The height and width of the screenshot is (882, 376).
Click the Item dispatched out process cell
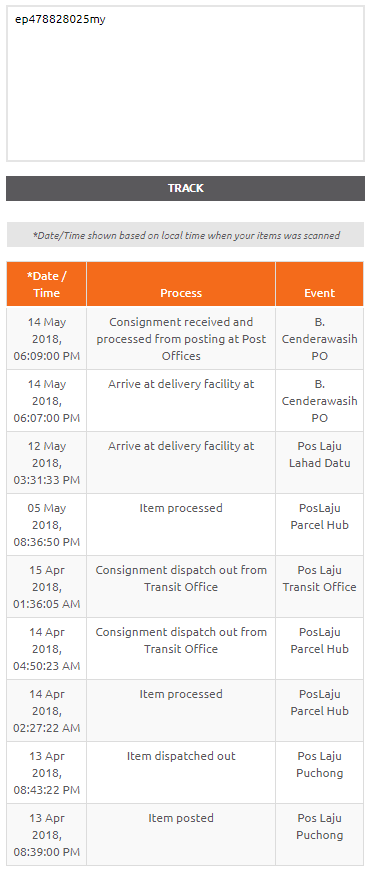(x=181, y=772)
